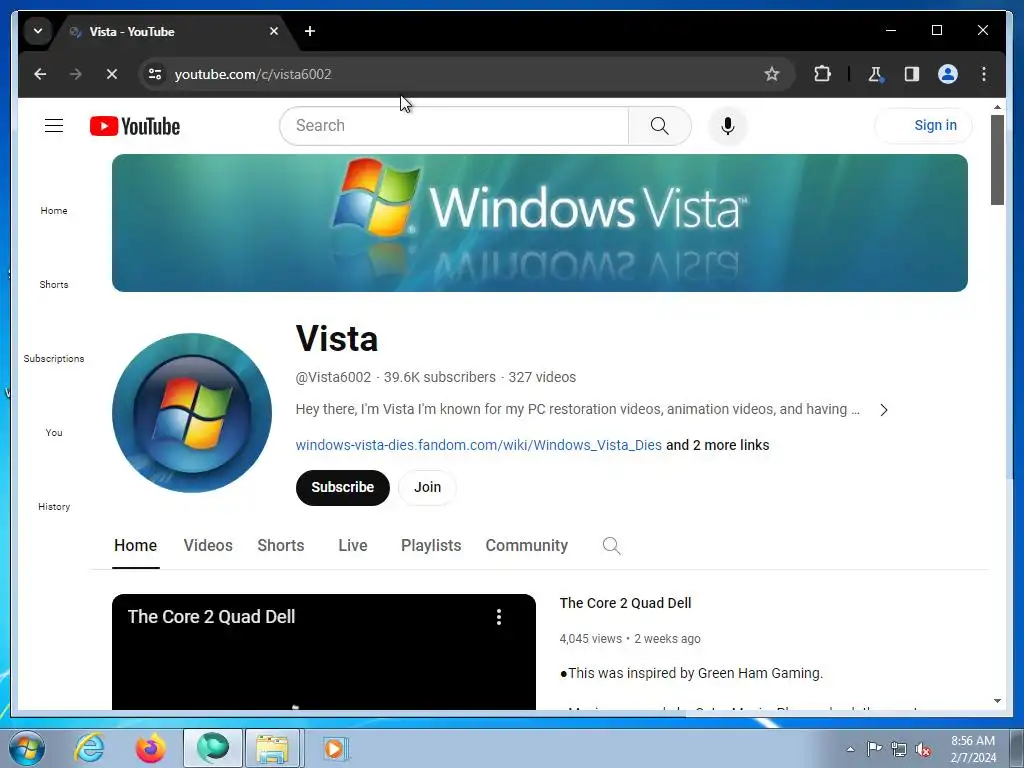The height and width of the screenshot is (768, 1024).
Task: Open Home in the YouTube sidebar
Action: tap(54, 210)
